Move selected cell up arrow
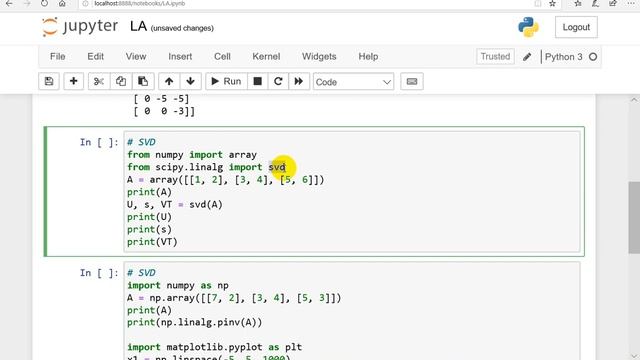 (169, 81)
